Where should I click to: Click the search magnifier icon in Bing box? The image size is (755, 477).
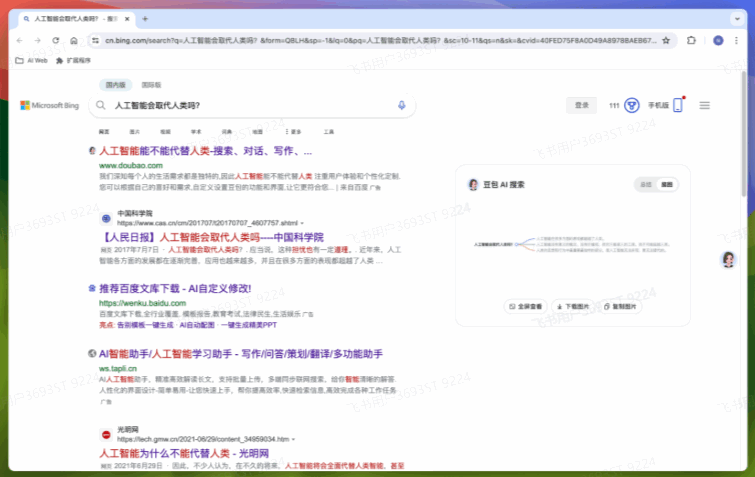coord(103,105)
